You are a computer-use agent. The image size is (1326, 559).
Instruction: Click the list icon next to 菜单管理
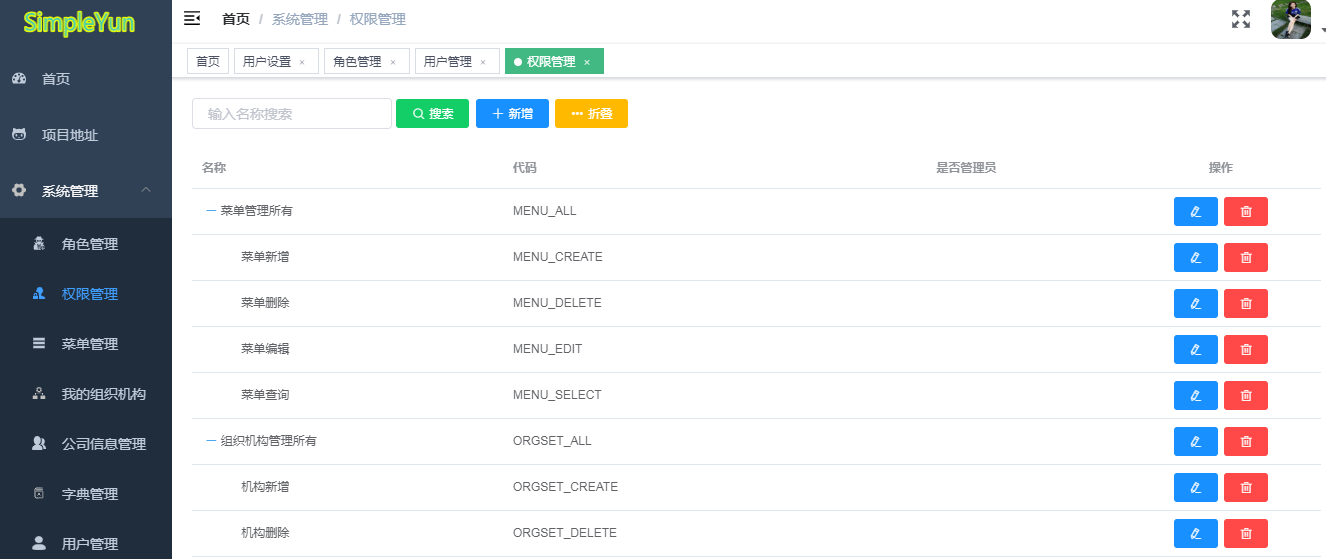39,344
